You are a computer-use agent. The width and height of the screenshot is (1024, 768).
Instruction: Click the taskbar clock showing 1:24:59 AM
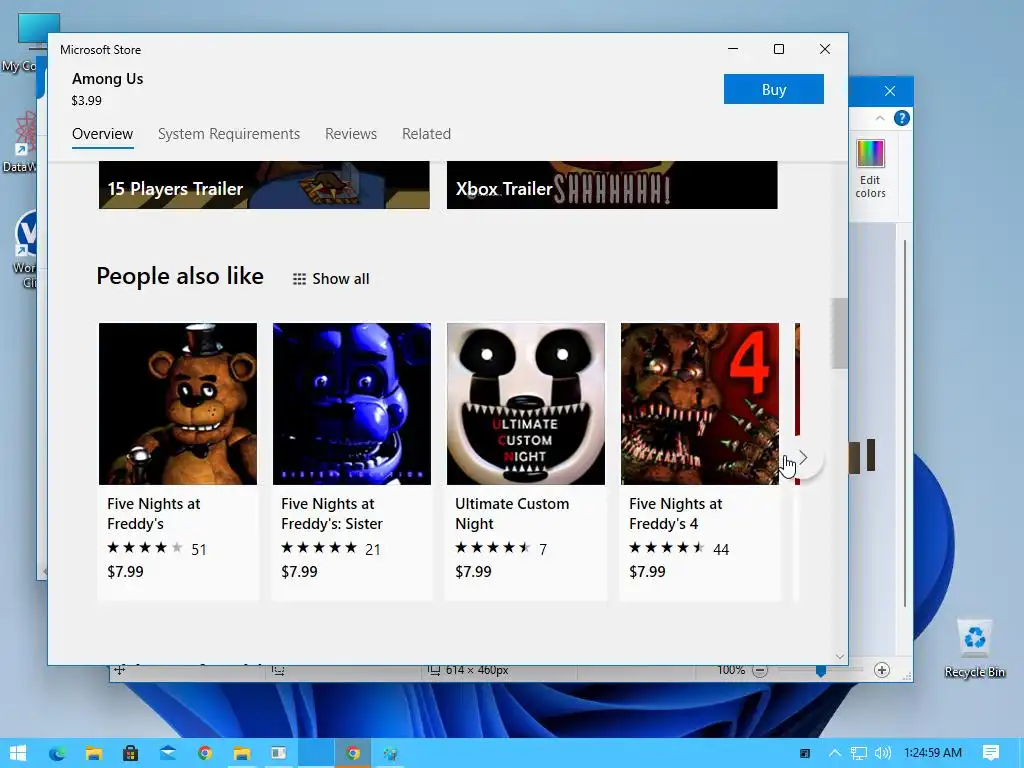933,753
